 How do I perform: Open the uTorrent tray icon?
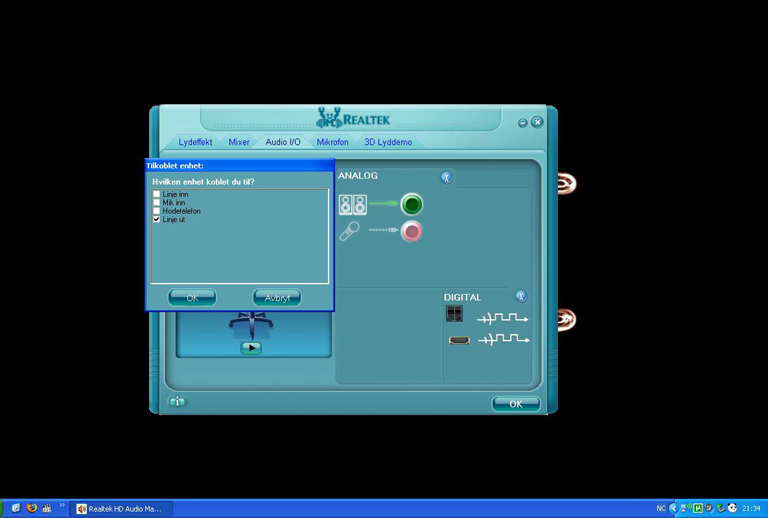[697, 508]
